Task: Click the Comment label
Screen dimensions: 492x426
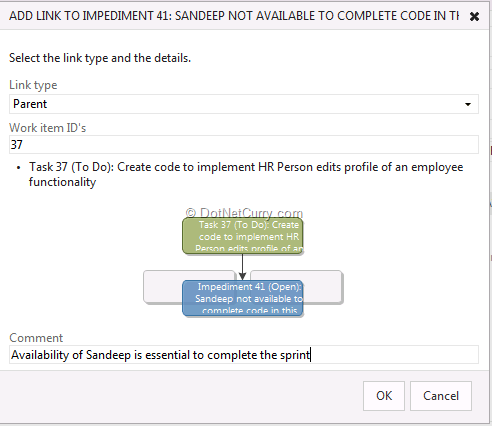Action: 36,338
